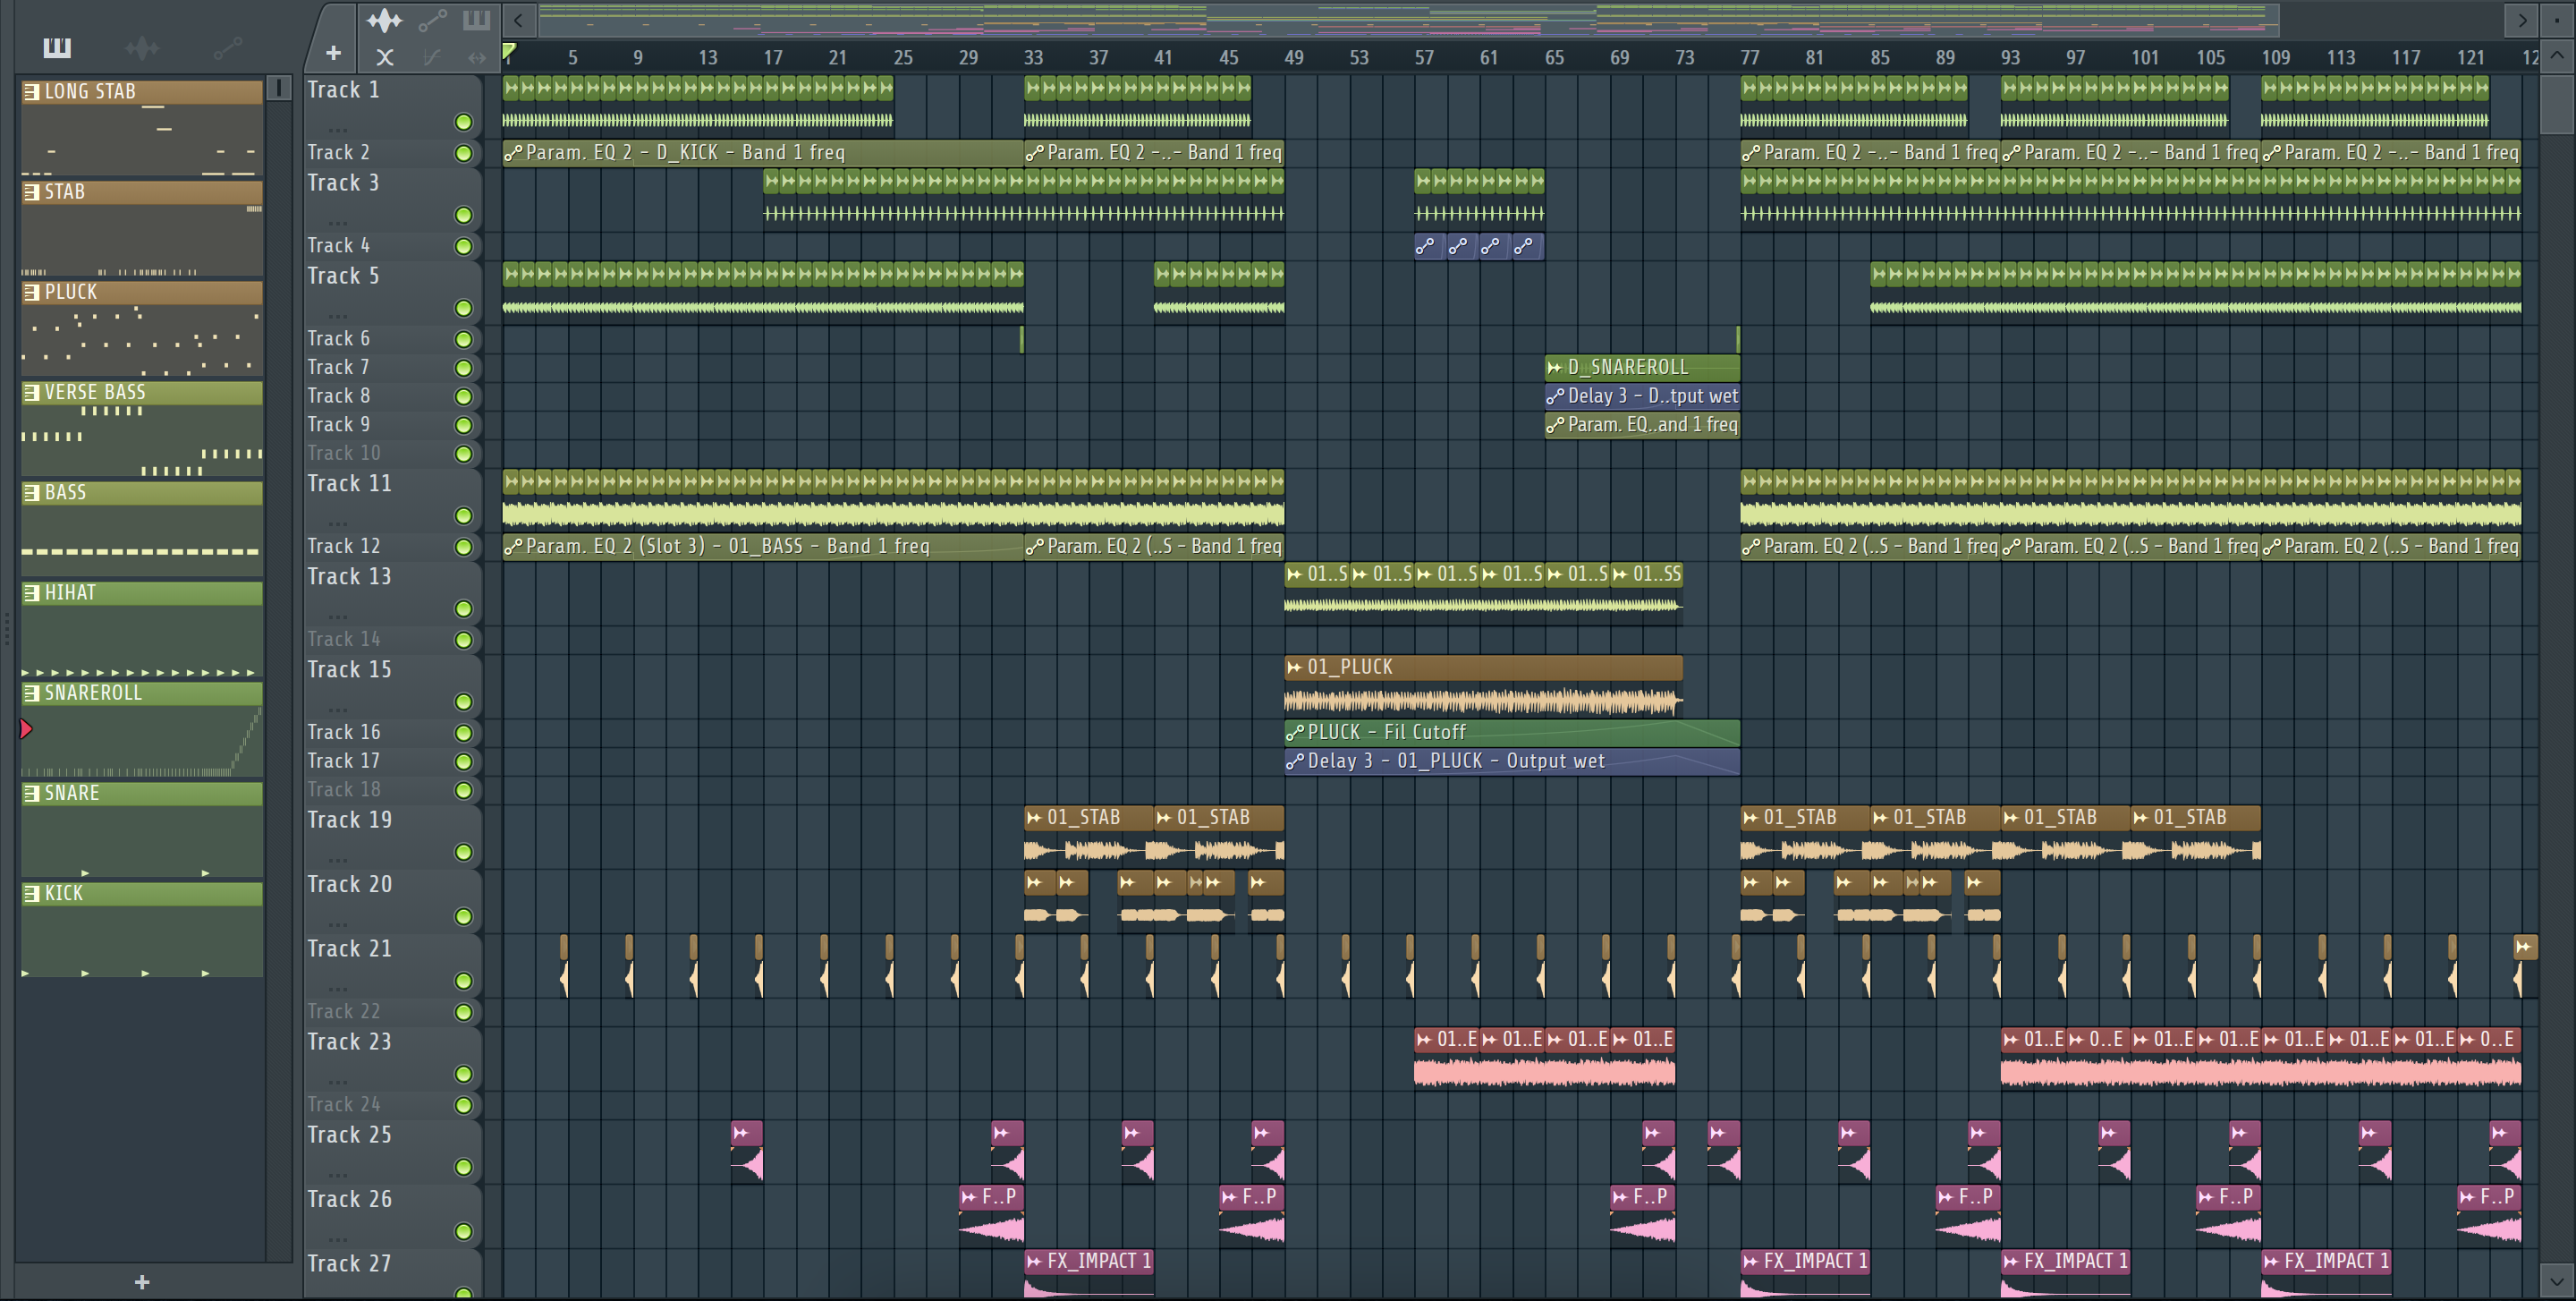2576x1301 pixels.
Task: Show patterns in picker panel (piano icon)
Action: [57, 47]
